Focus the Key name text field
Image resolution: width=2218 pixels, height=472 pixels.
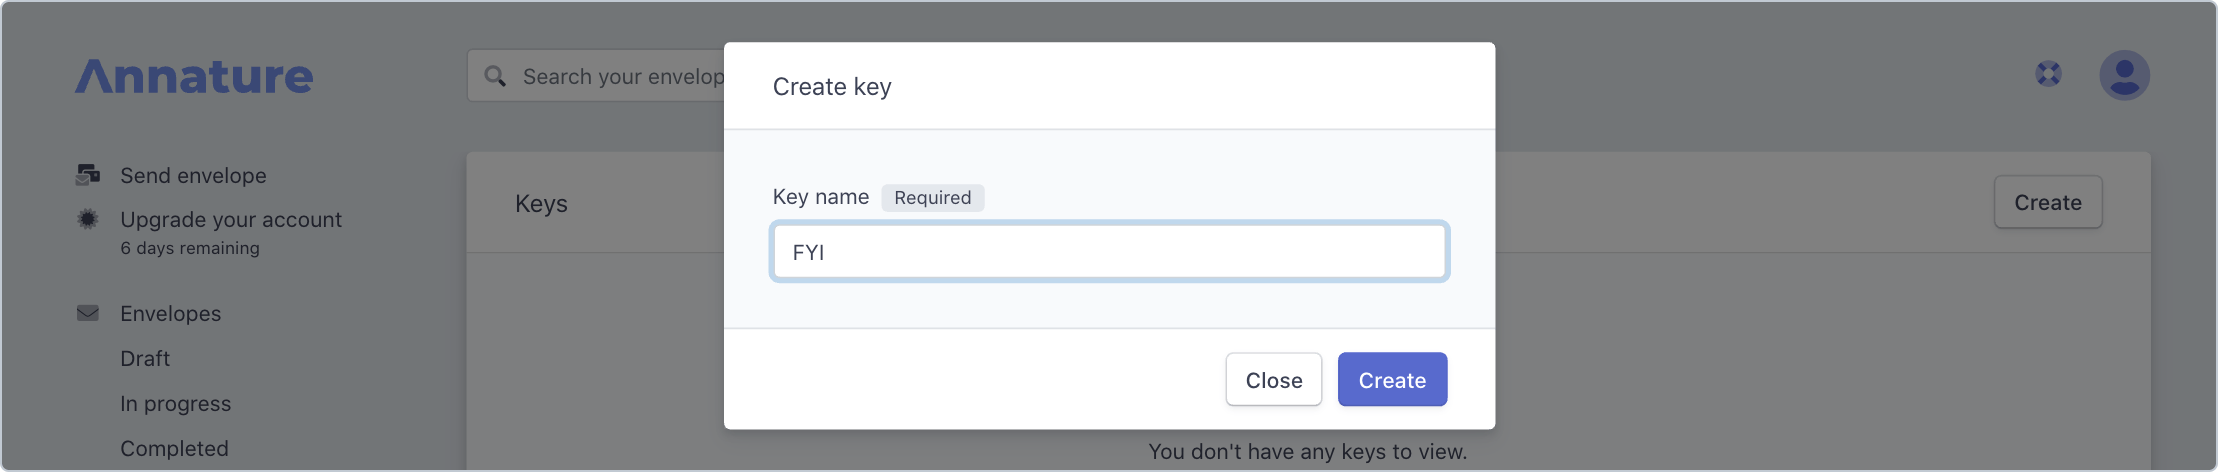click(x=1109, y=252)
